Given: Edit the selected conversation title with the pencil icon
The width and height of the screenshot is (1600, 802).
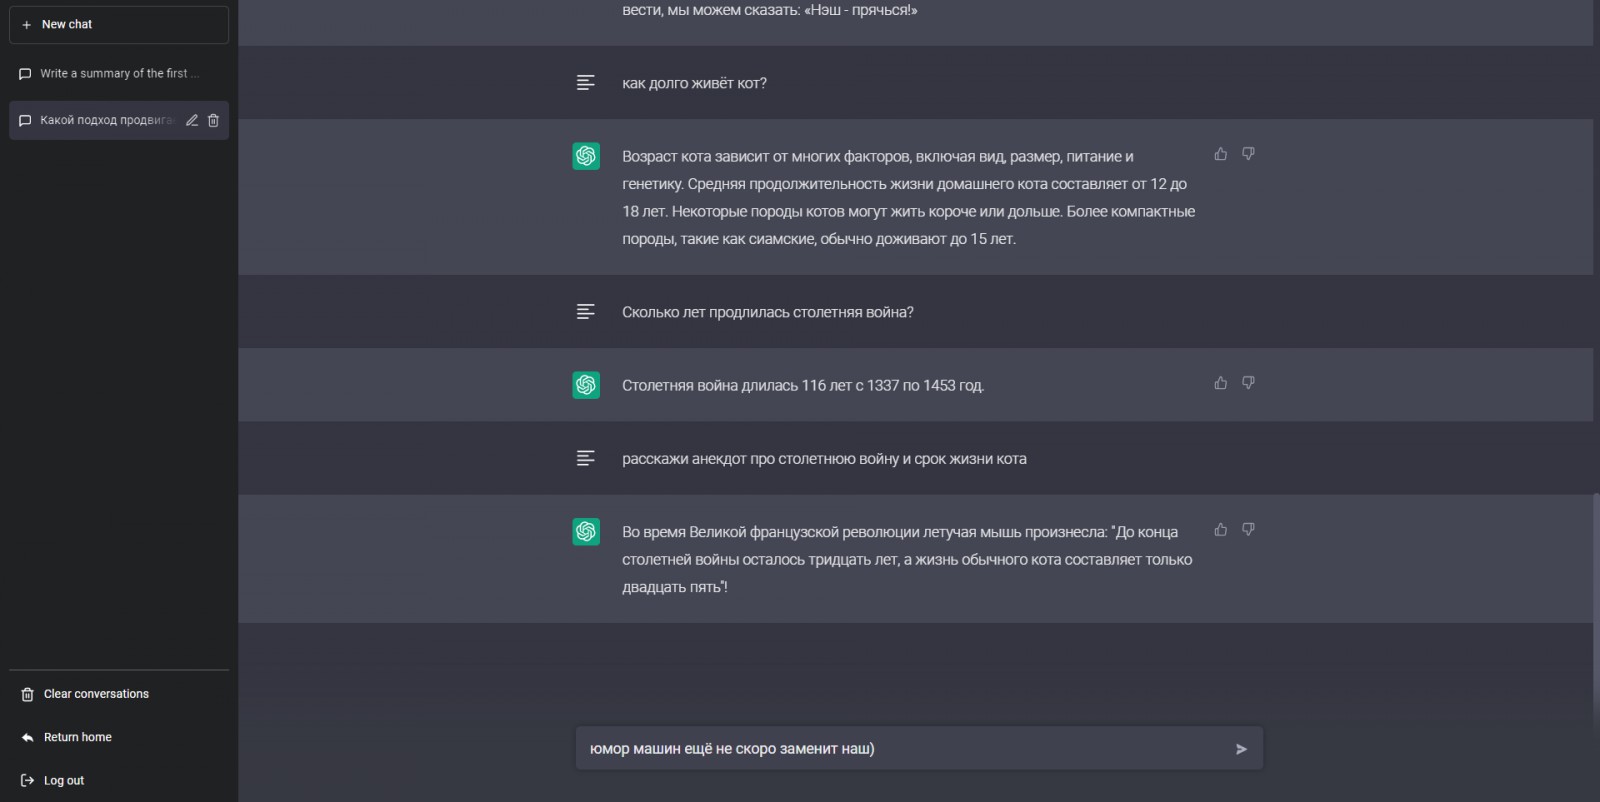Looking at the screenshot, I should coord(192,120).
